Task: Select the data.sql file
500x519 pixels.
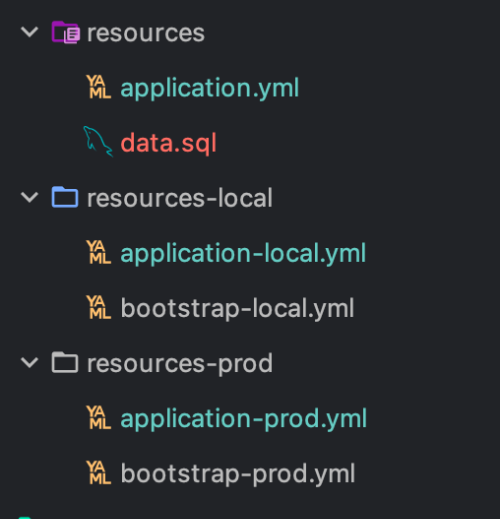Action: point(168,143)
